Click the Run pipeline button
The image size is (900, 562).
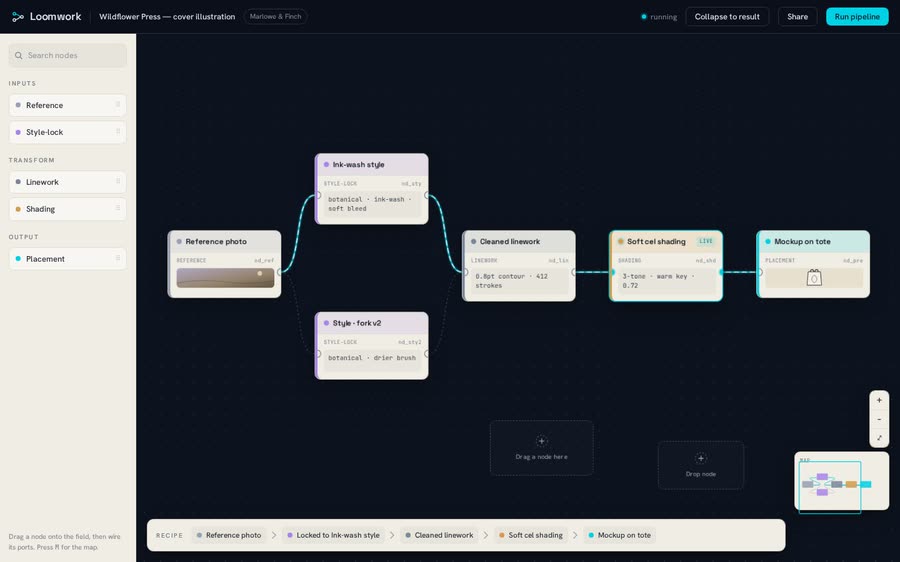click(x=857, y=17)
